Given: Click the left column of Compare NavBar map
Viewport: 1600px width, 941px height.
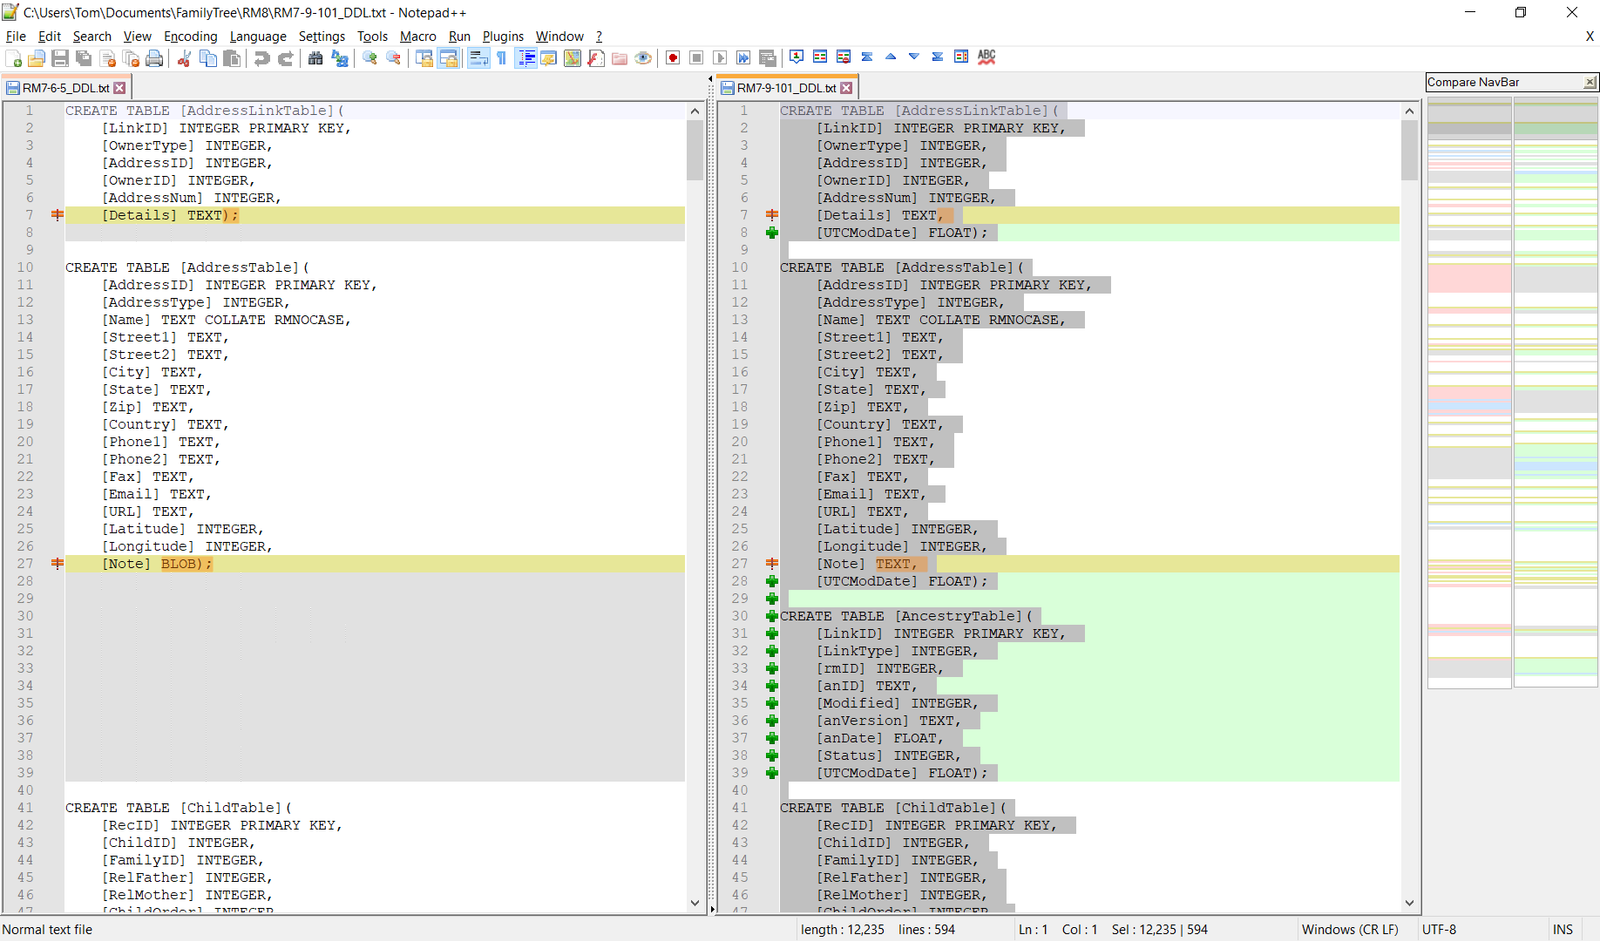Looking at the screenshot, I should (1469, 392).
